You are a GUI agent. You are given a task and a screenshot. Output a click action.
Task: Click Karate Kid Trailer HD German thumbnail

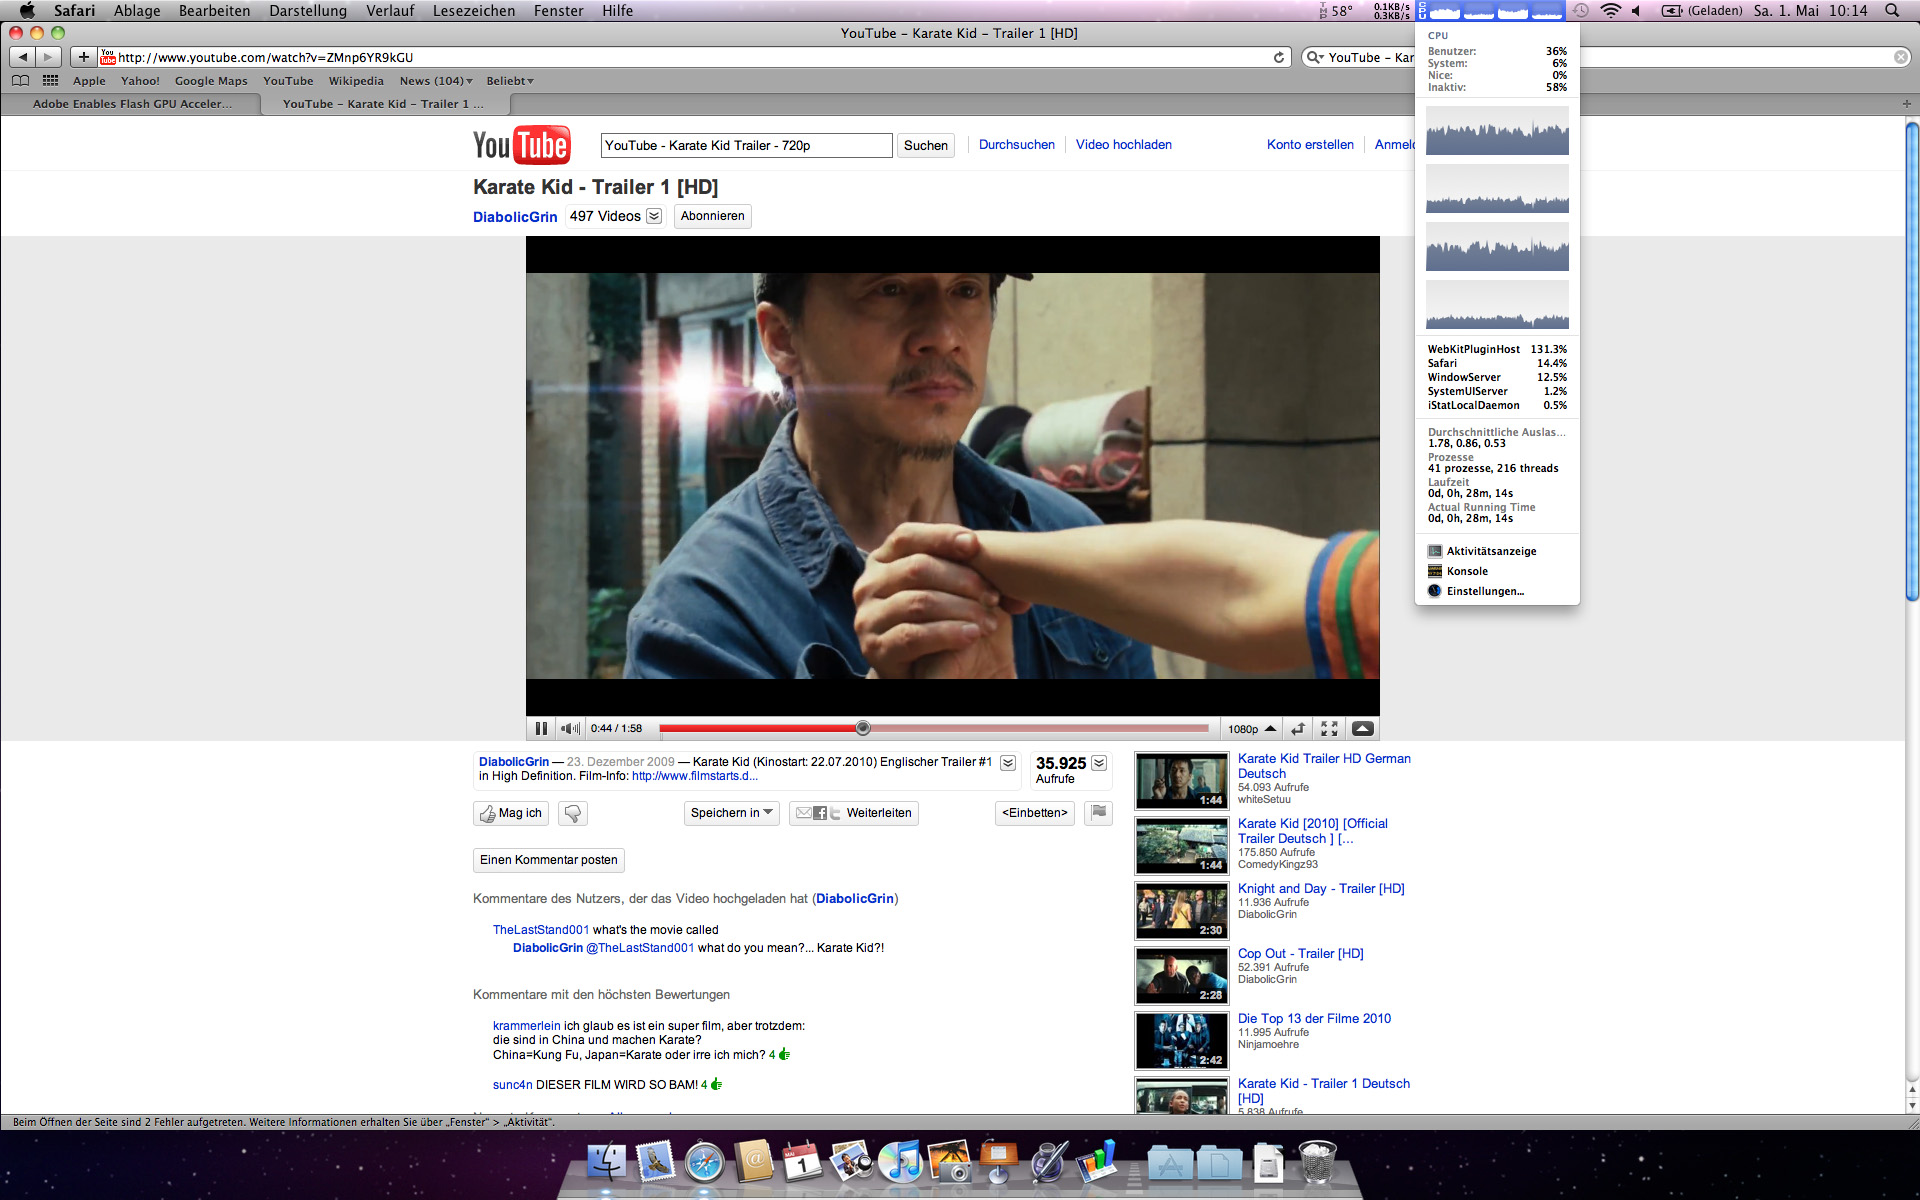coord(1181,780)
